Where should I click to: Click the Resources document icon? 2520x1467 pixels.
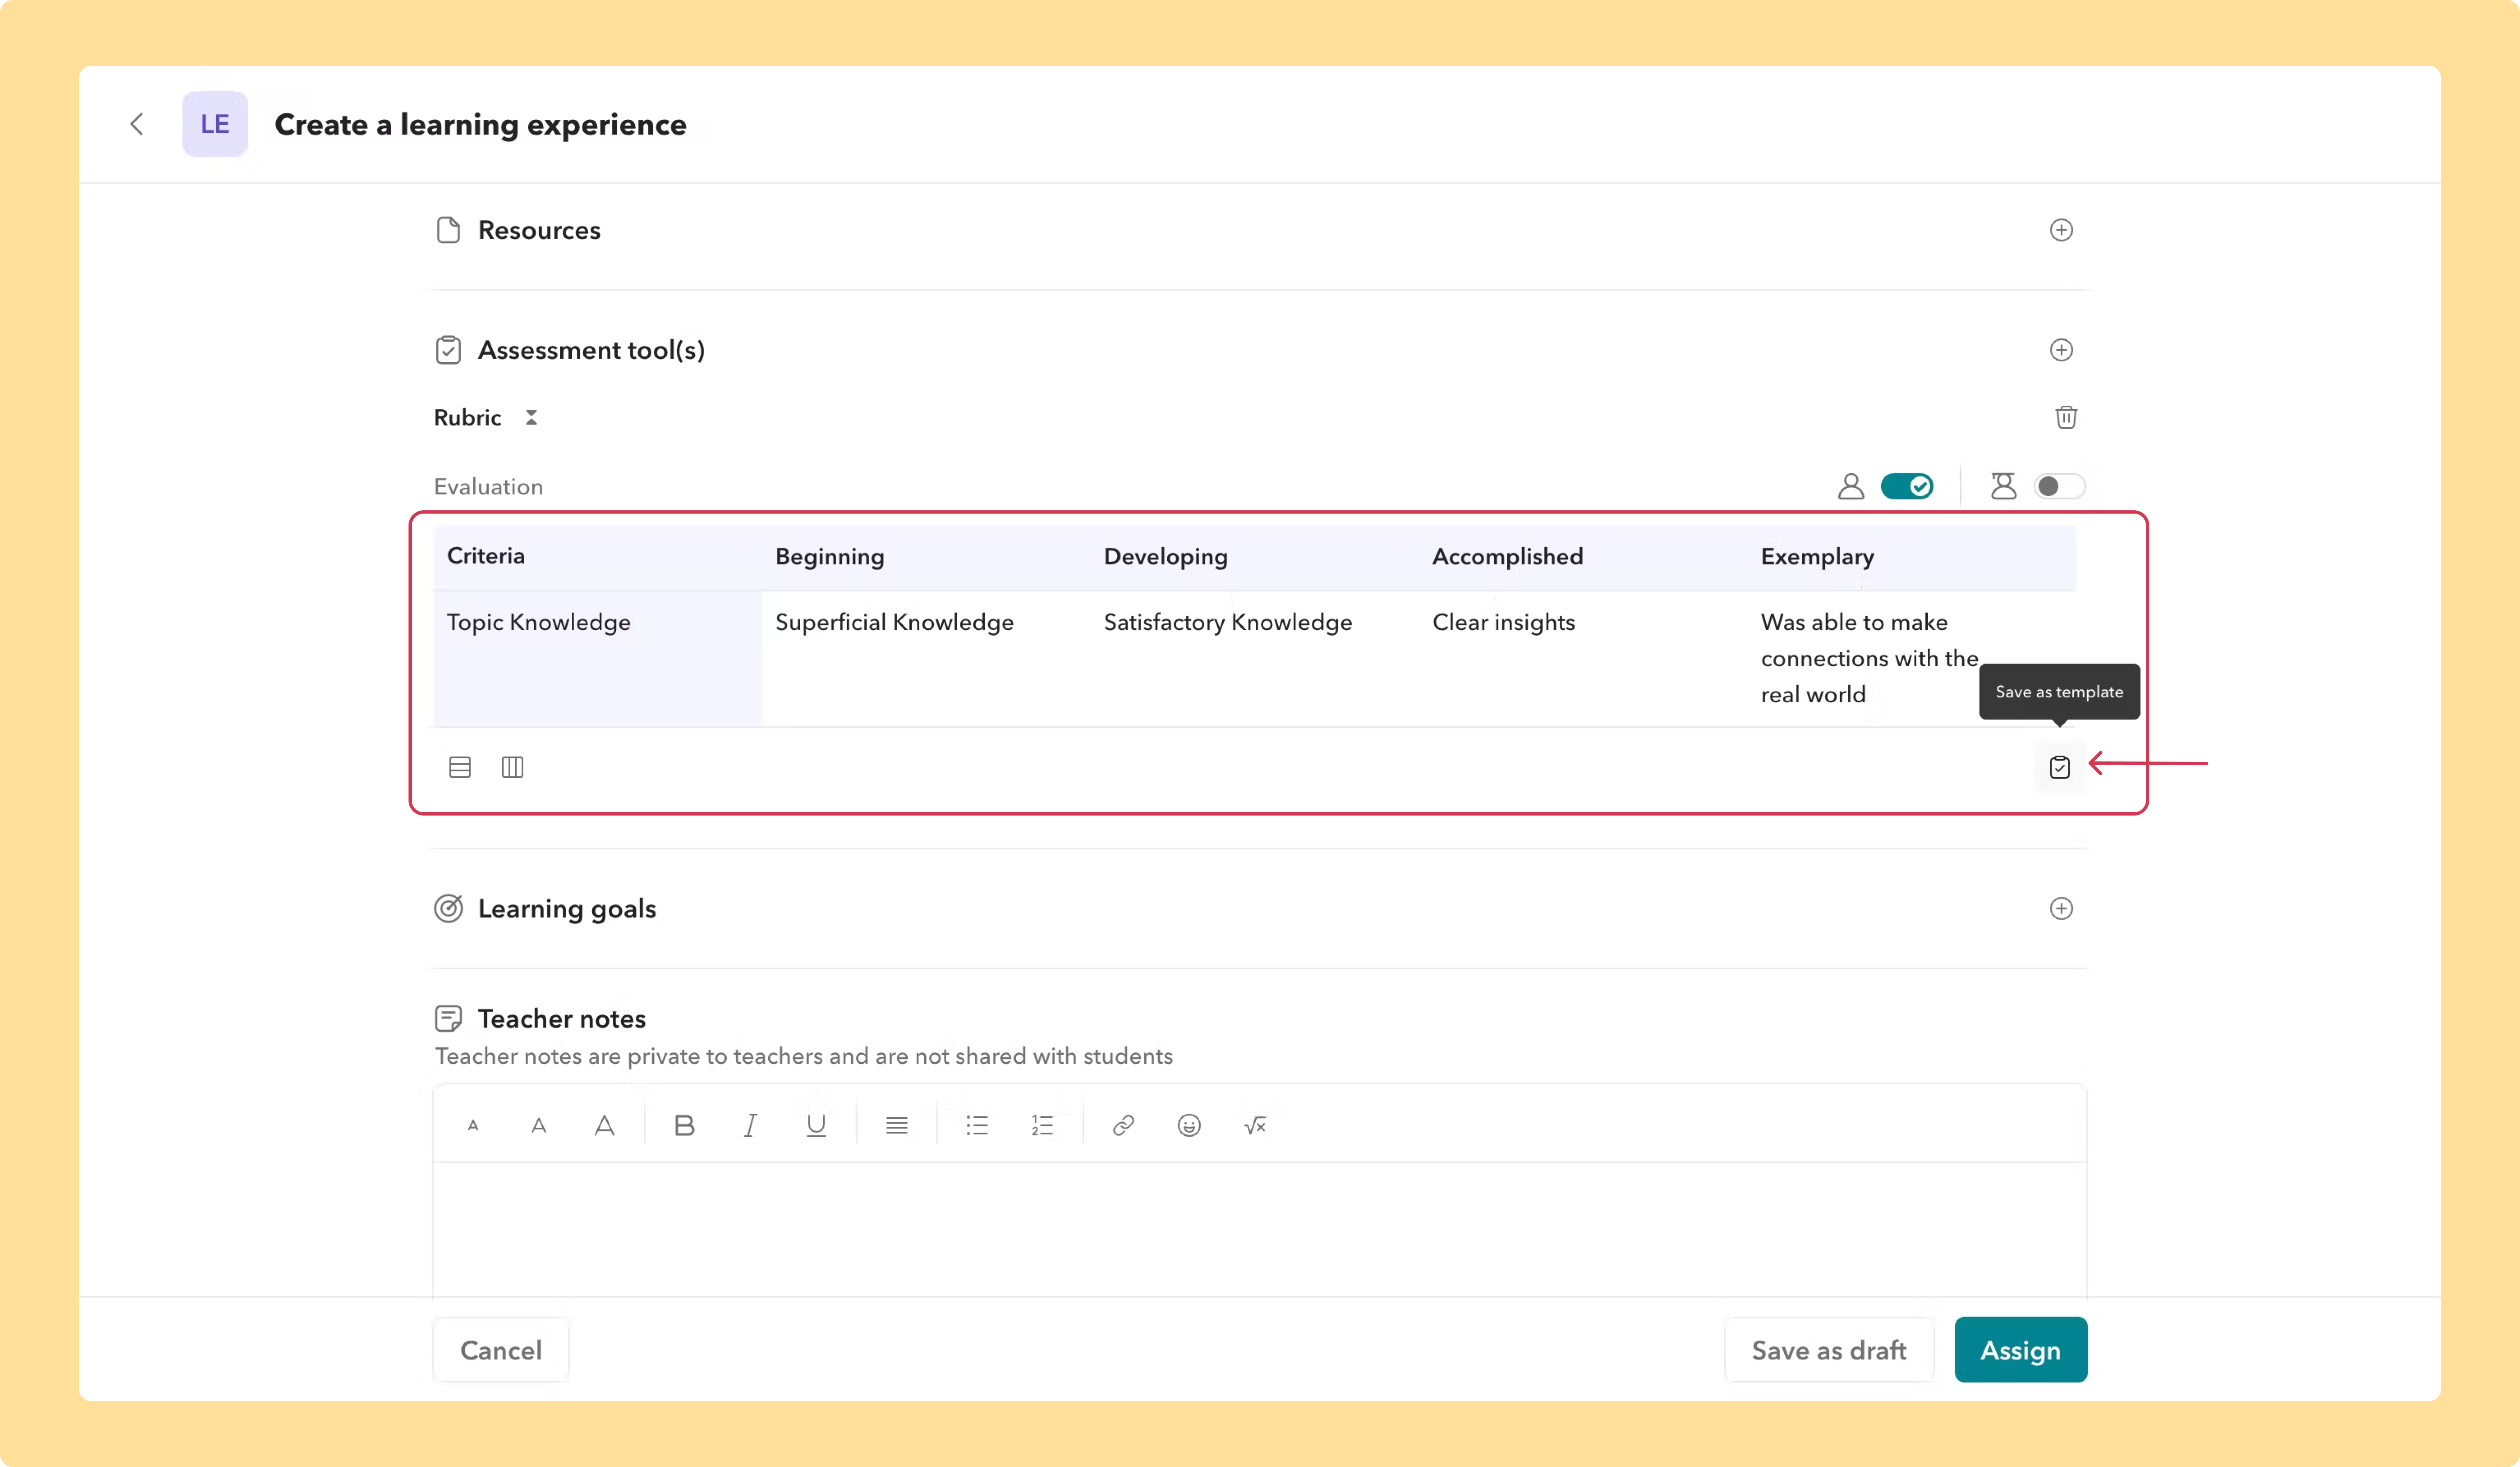(448, 230)
